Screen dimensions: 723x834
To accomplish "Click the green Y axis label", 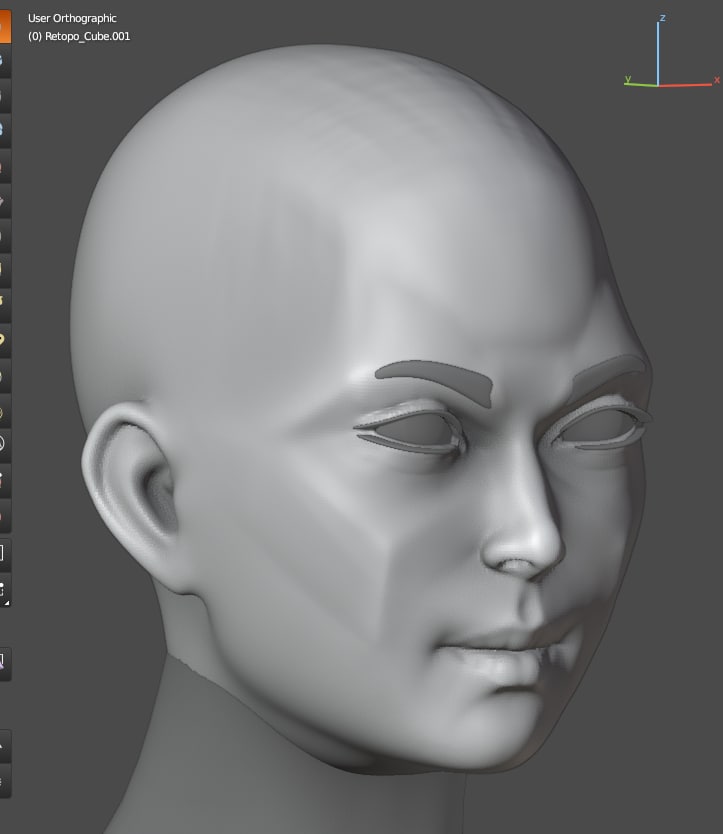I will [628, 79].
